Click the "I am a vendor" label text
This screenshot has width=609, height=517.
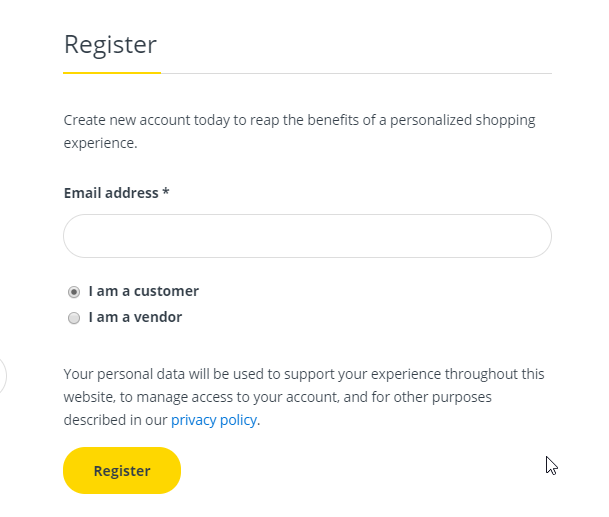[x=135, y=317]
